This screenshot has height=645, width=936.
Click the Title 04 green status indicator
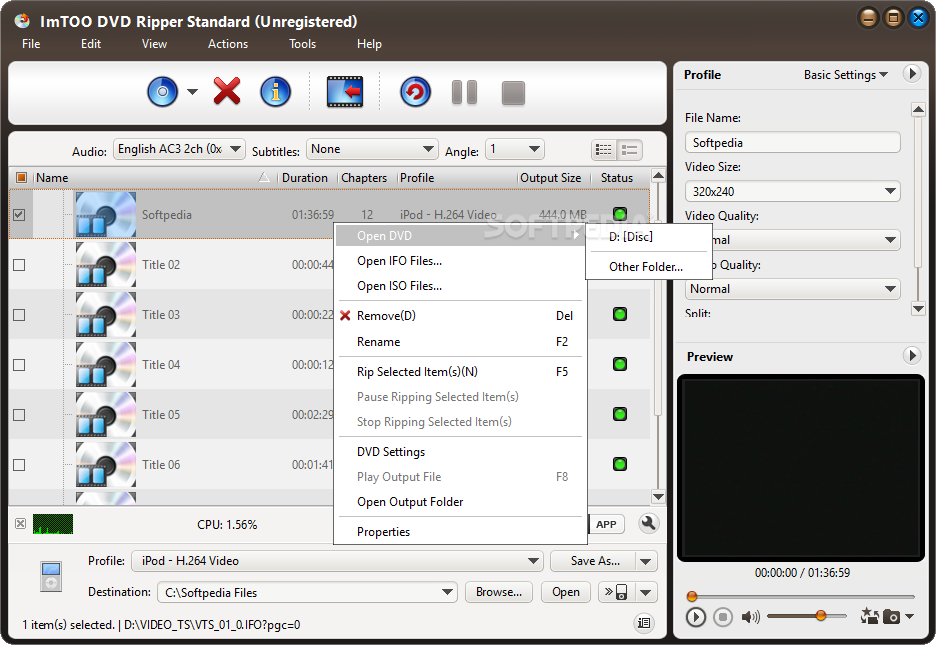620,364
